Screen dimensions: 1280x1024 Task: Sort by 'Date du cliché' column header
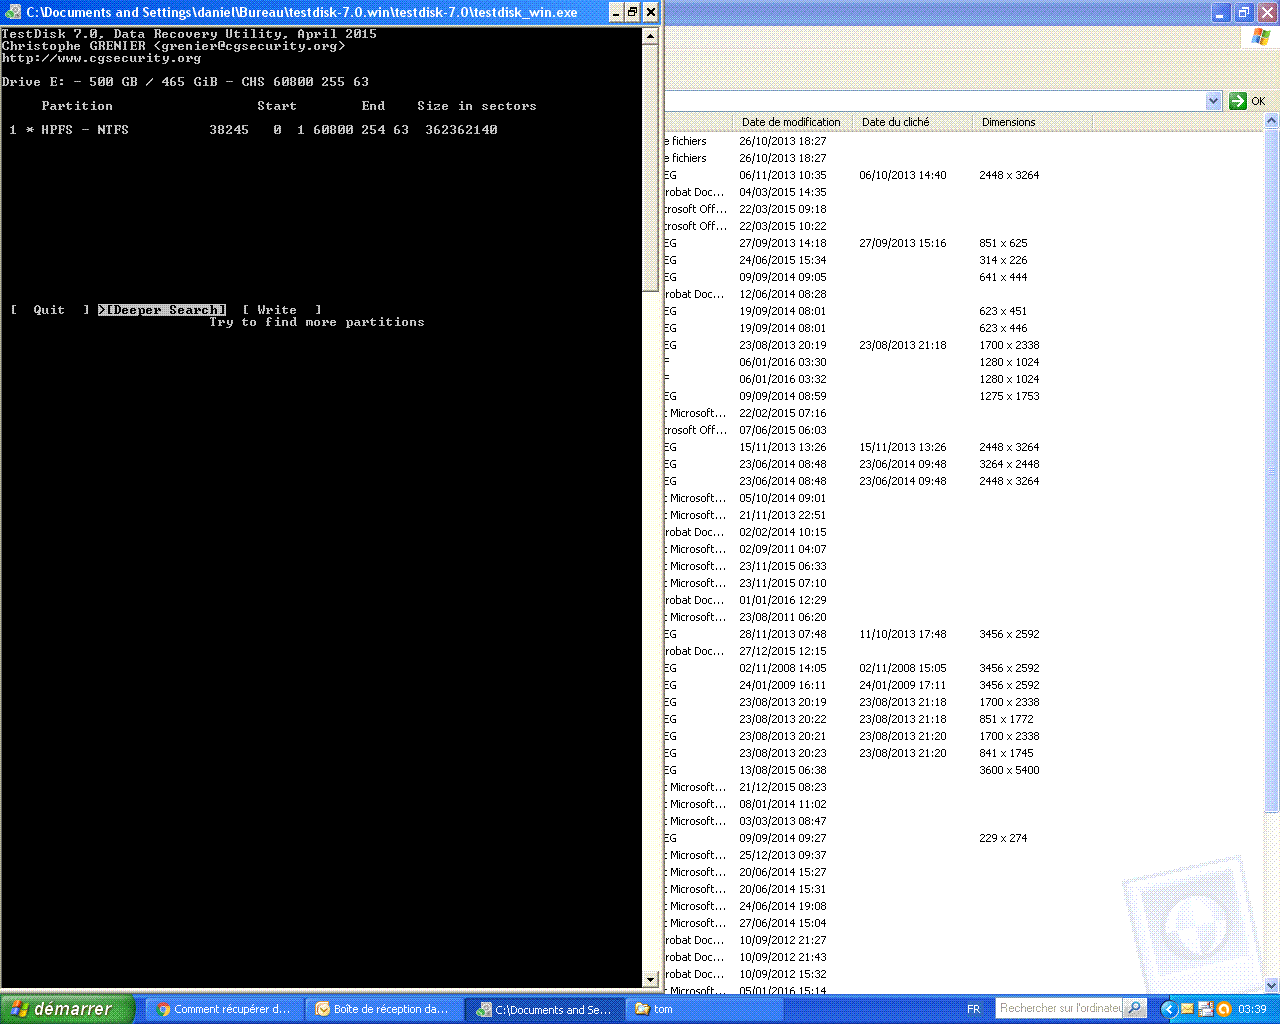(912, 122)
